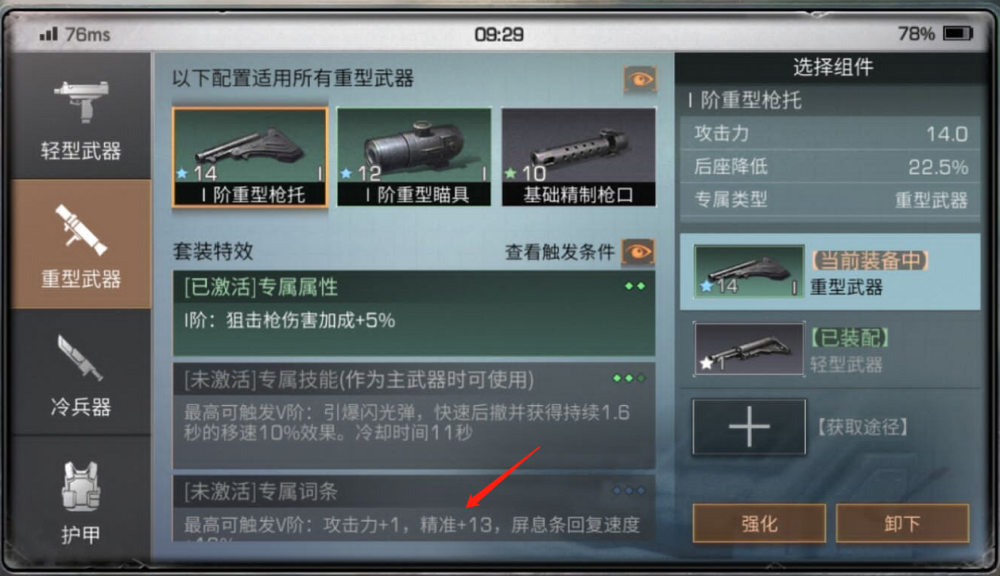Check the battery indicator in the status bar
The width and height of the screenshot is (1000, 576).
(958, 33)
